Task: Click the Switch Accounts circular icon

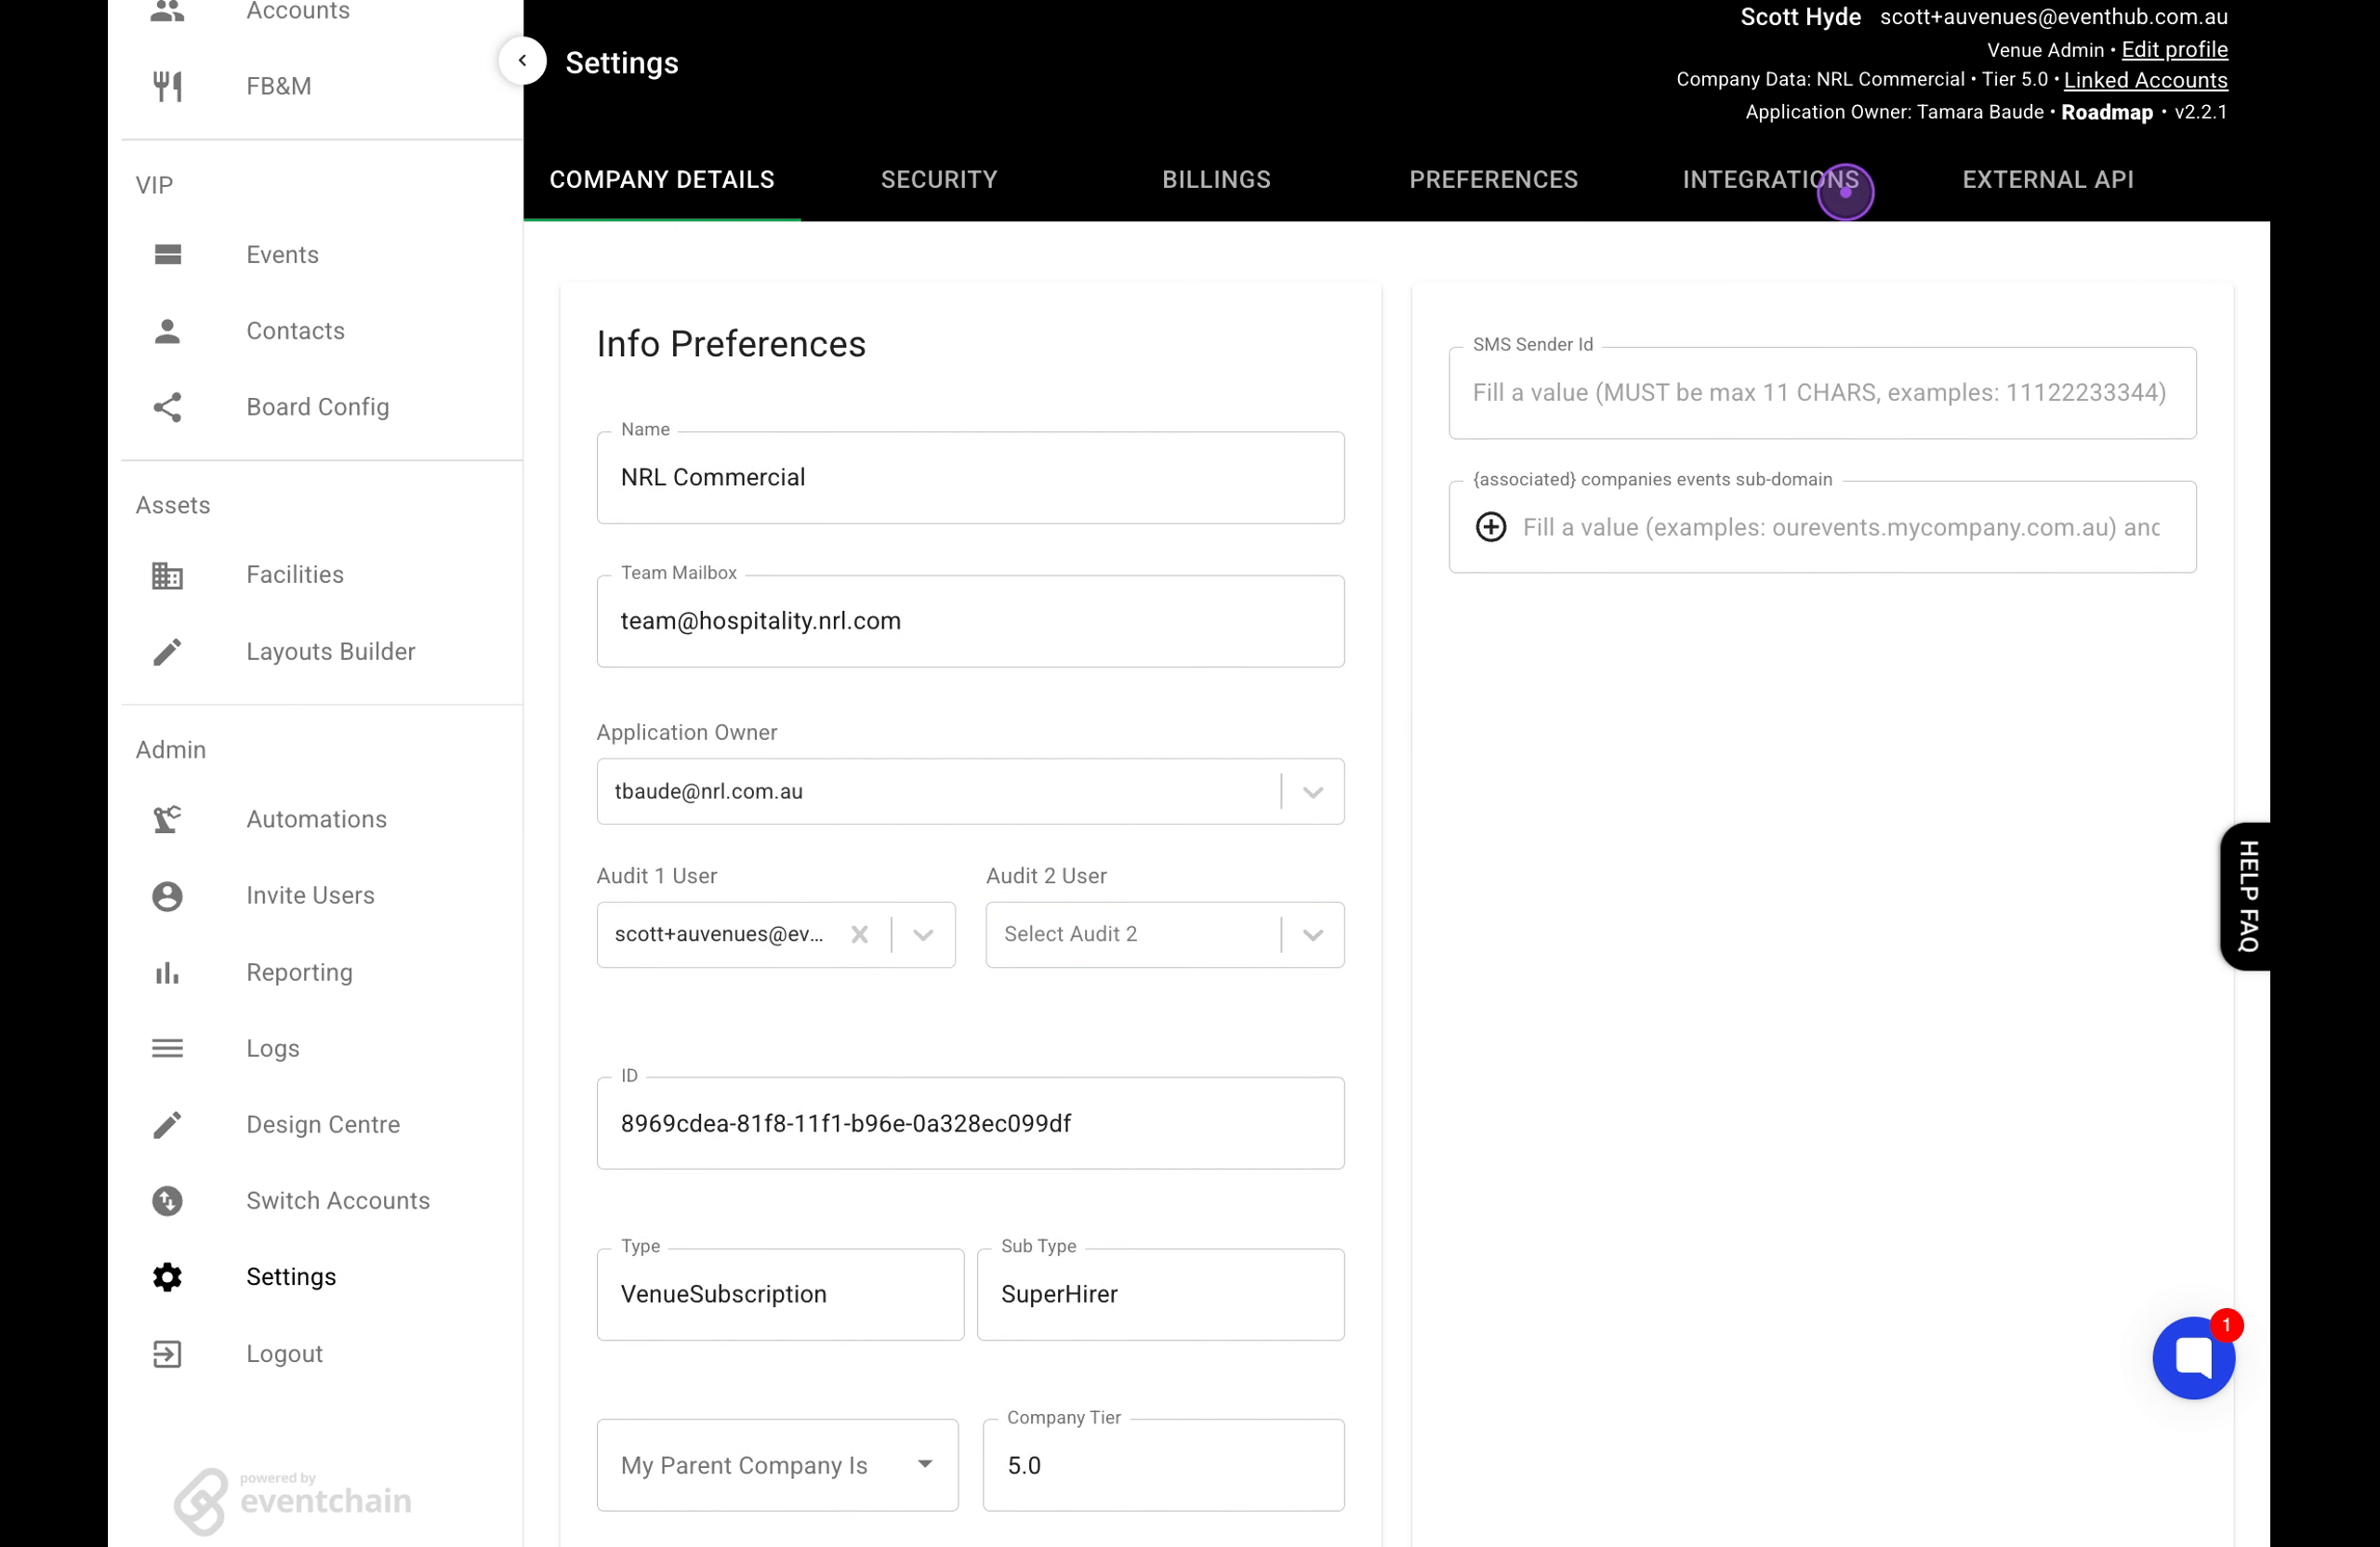Action: [167, 1200]
